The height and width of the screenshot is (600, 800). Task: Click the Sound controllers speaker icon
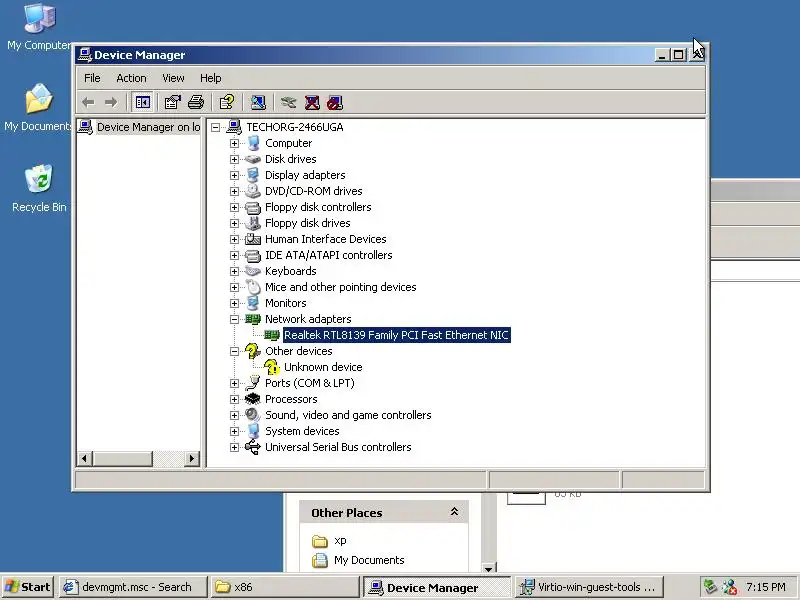click(253, 415)
